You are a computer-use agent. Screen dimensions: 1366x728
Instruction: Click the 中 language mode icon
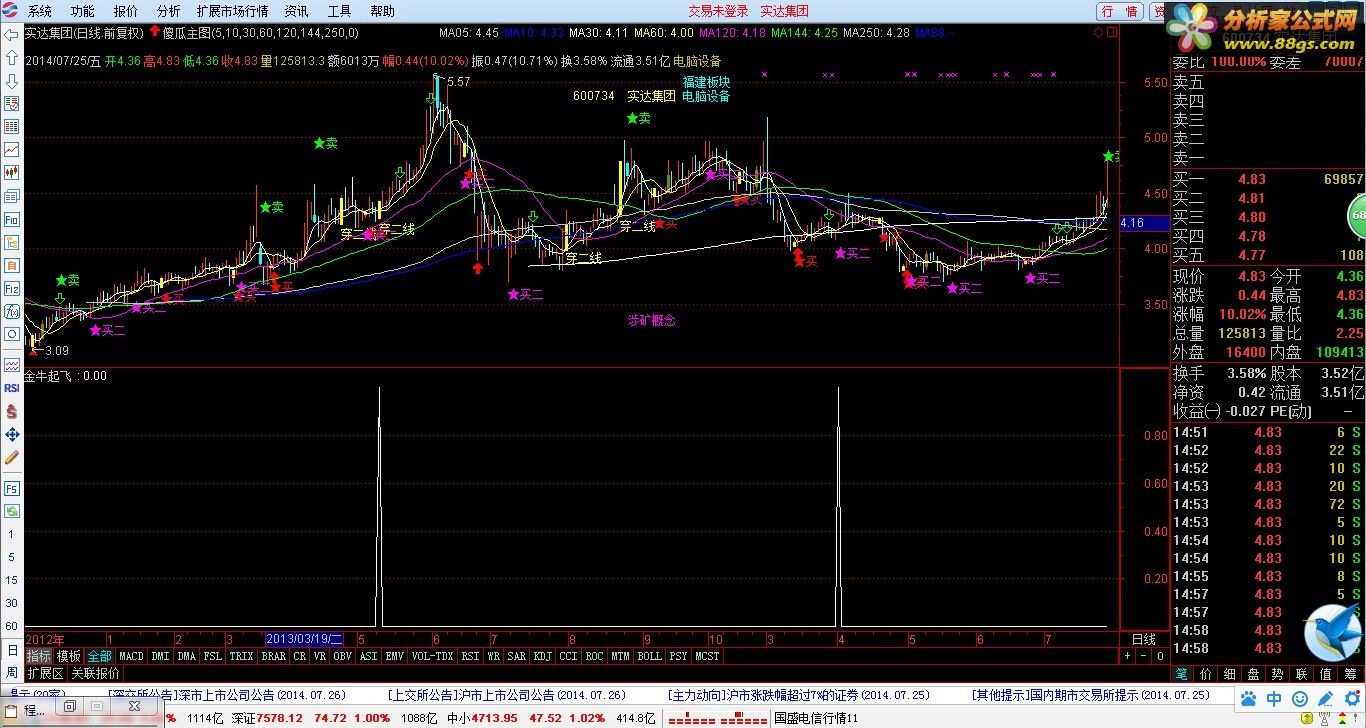point(1274,698)
